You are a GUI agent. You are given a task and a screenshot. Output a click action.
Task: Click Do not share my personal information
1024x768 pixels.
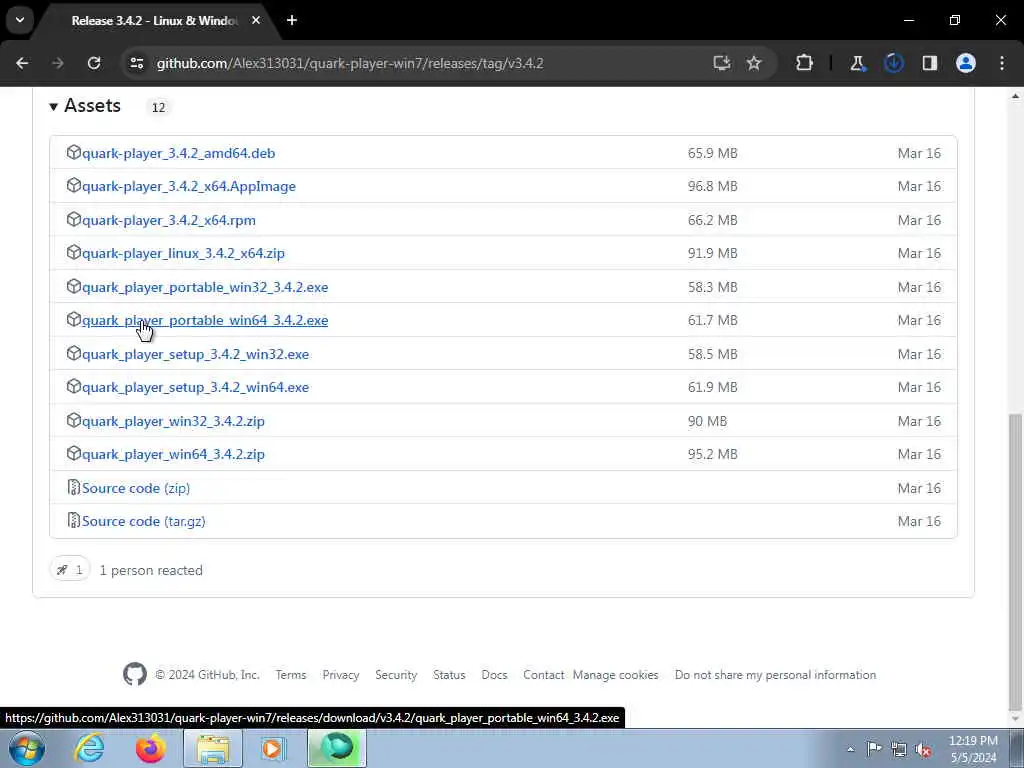(x=775, y=675)
